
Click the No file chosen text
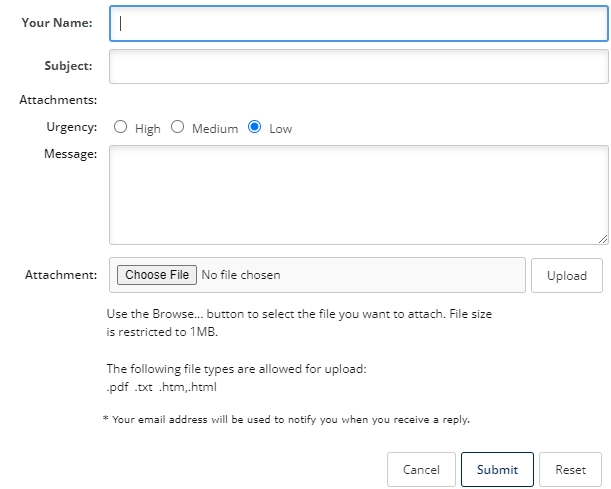pos(241,275)
